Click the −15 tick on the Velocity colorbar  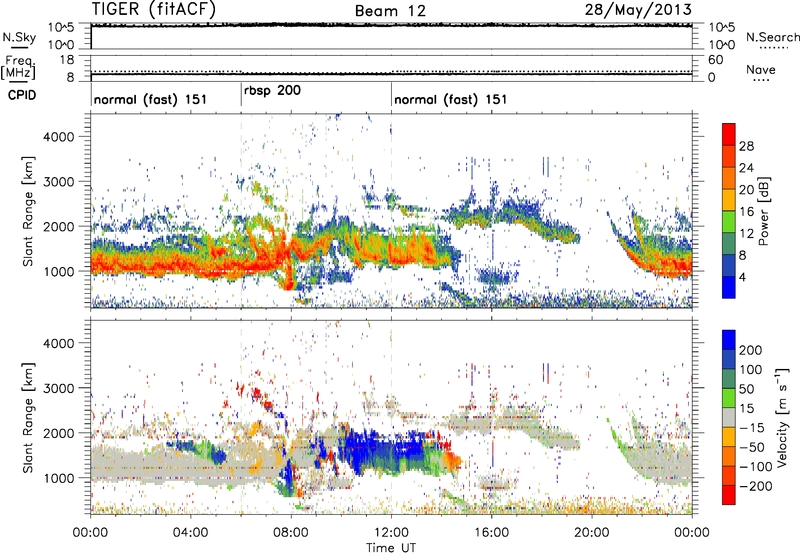(751, 427)
